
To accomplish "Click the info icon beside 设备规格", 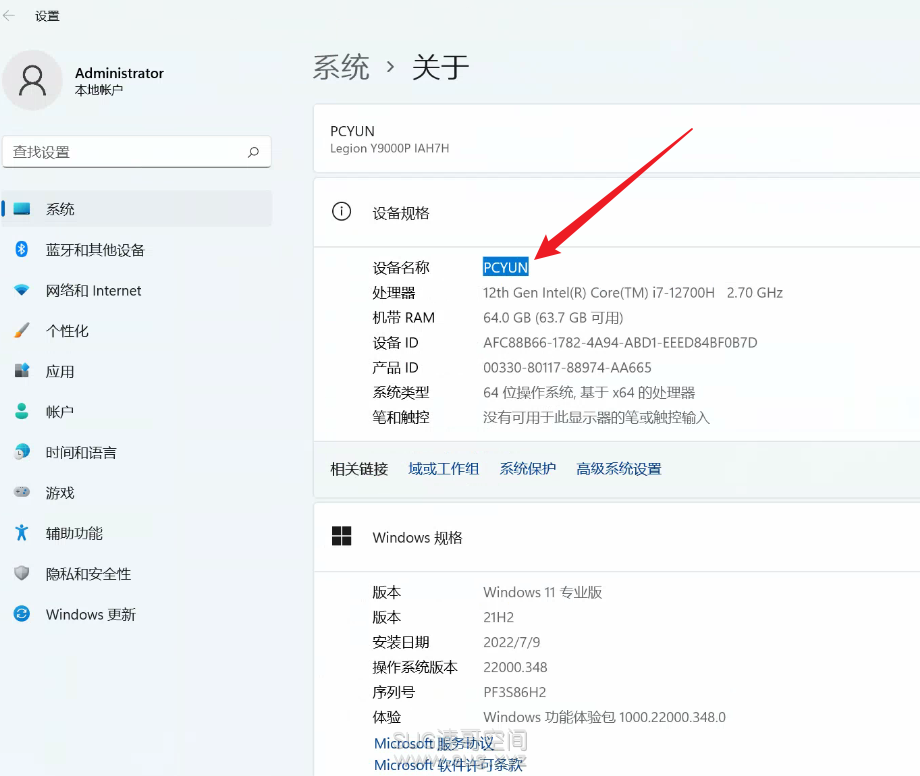I will tap(341, 211).
